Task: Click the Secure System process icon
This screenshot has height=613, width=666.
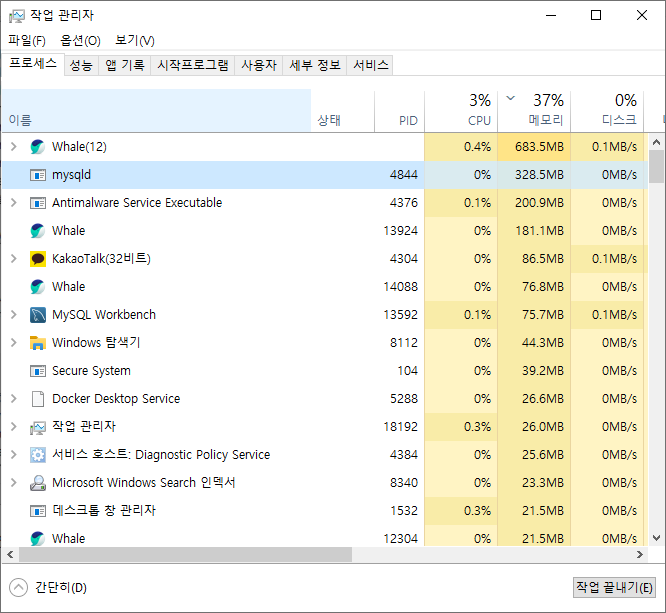Action: (x=37, y=371)
